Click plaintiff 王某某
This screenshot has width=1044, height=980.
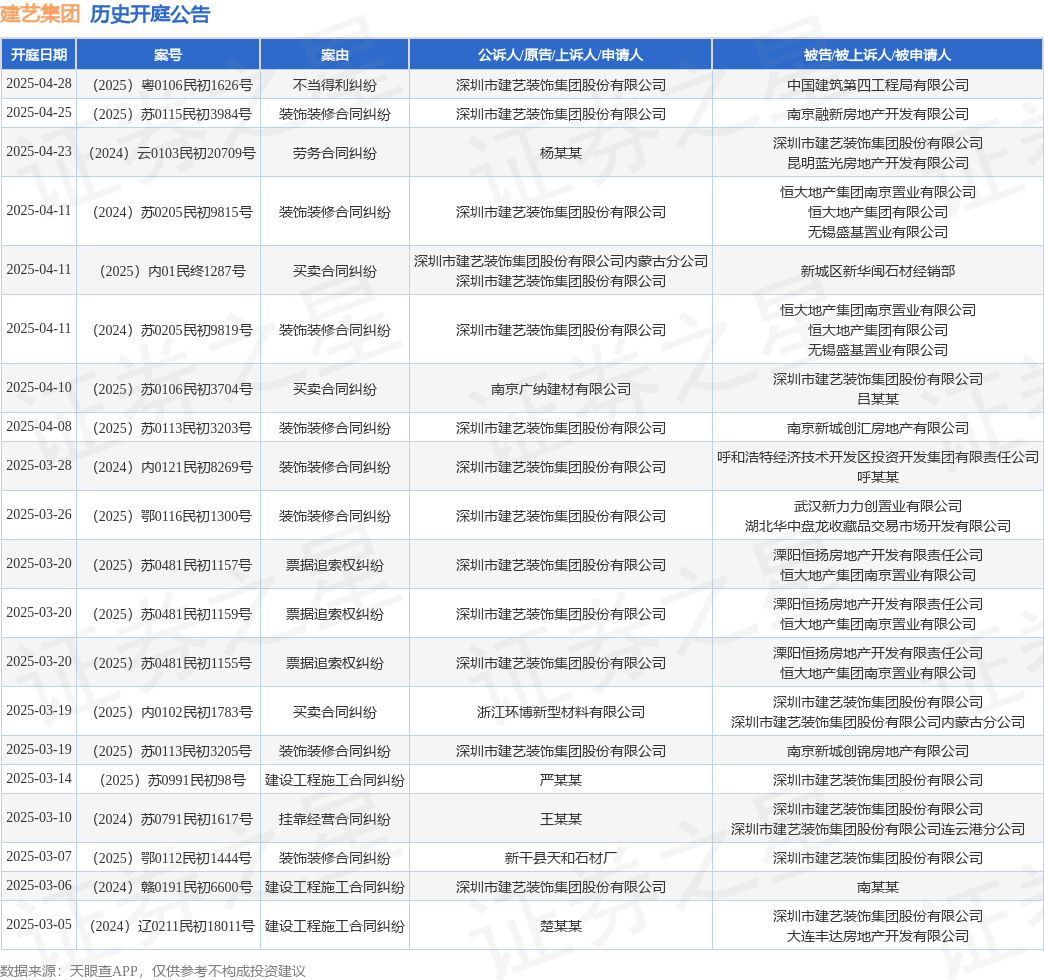coord(561,820)
